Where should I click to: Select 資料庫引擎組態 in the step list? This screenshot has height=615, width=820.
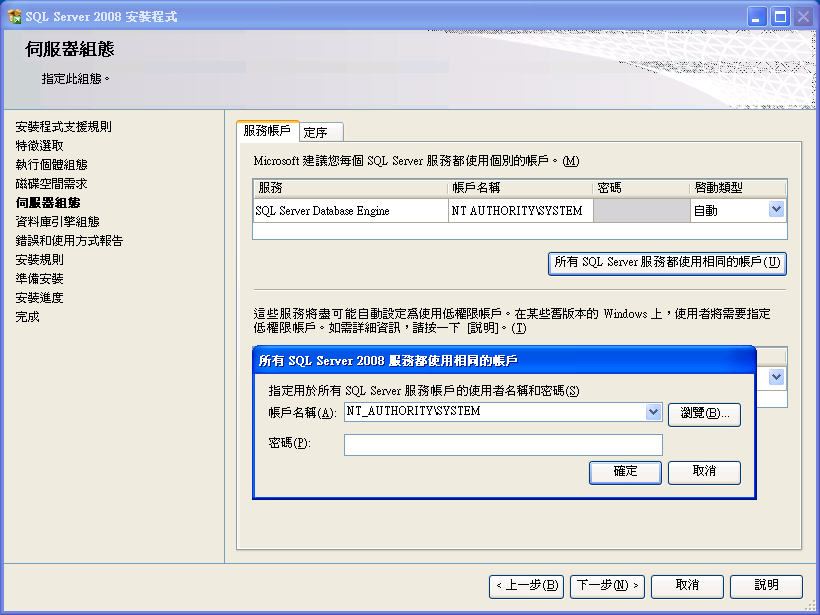58,222
